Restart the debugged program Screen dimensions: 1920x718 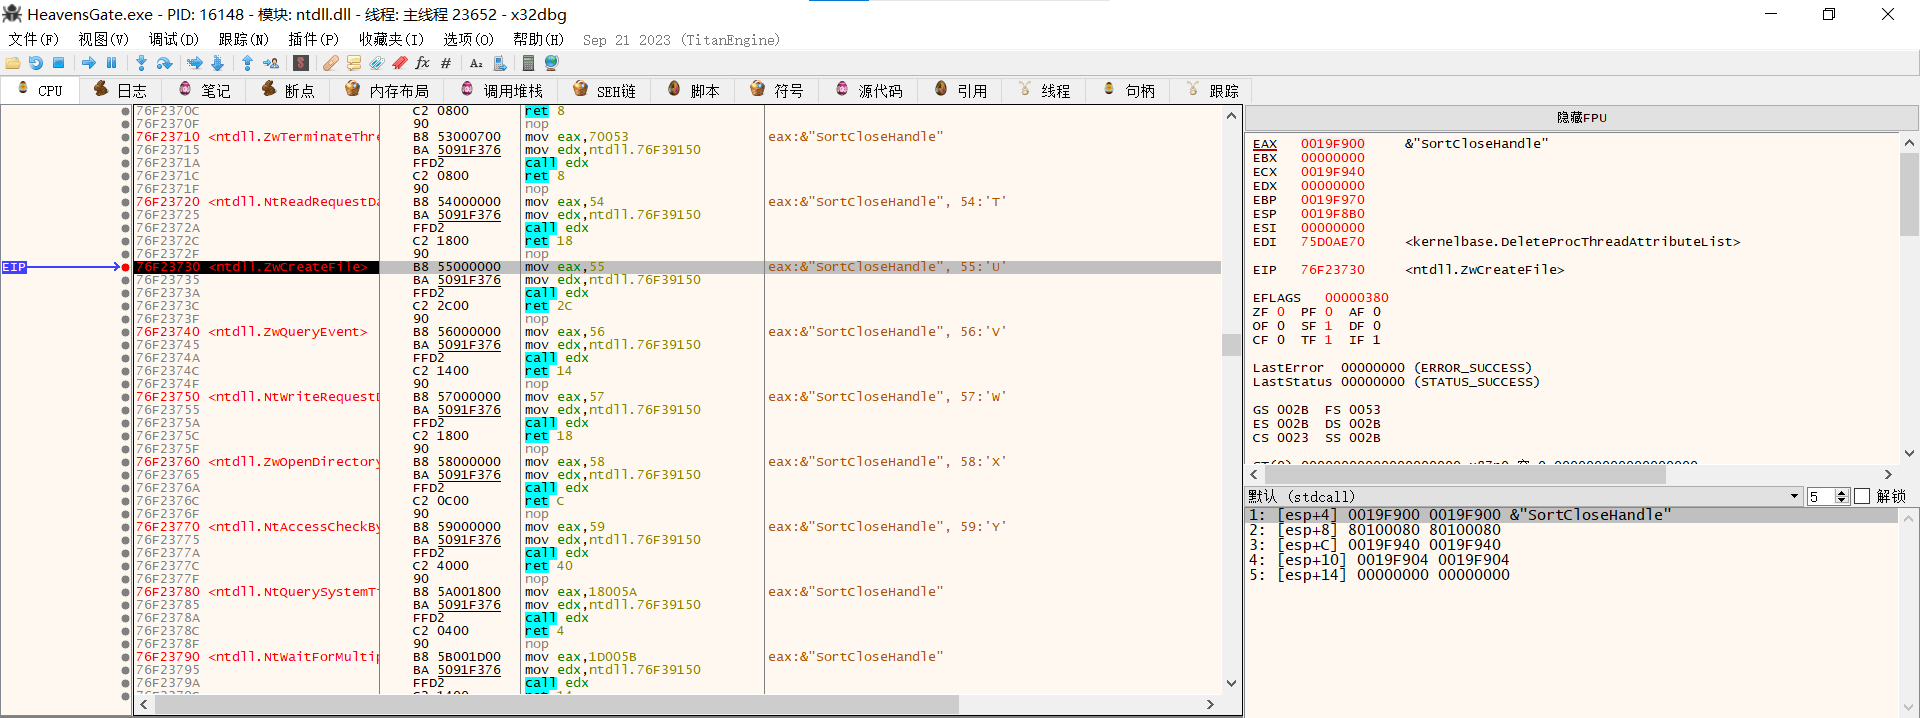[36, 63]
